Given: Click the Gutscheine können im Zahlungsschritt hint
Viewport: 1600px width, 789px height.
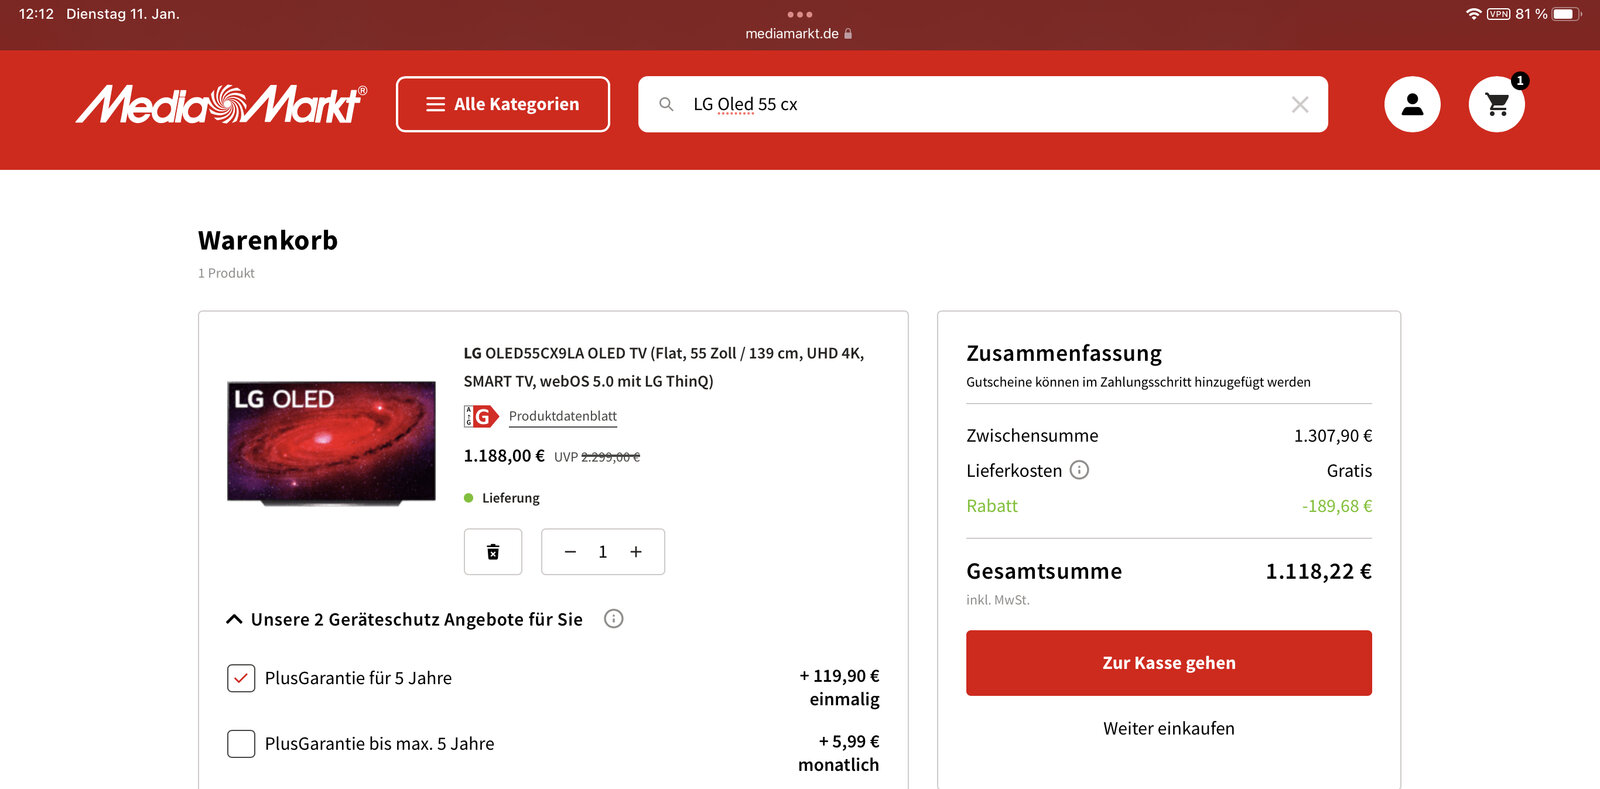Looking at the screenshot, I should tap(1138, 382).
